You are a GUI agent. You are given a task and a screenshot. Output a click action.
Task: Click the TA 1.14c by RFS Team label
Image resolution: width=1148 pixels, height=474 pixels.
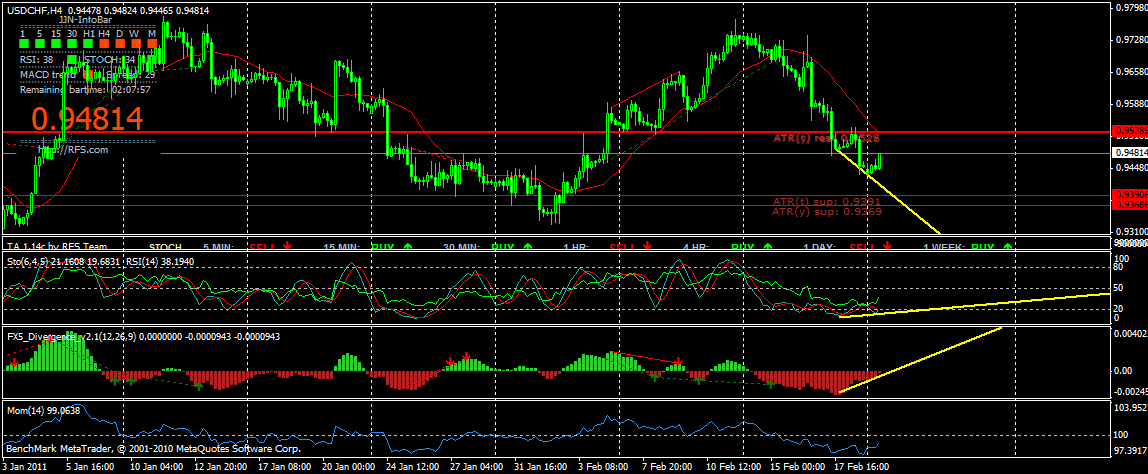coord(56,246)
